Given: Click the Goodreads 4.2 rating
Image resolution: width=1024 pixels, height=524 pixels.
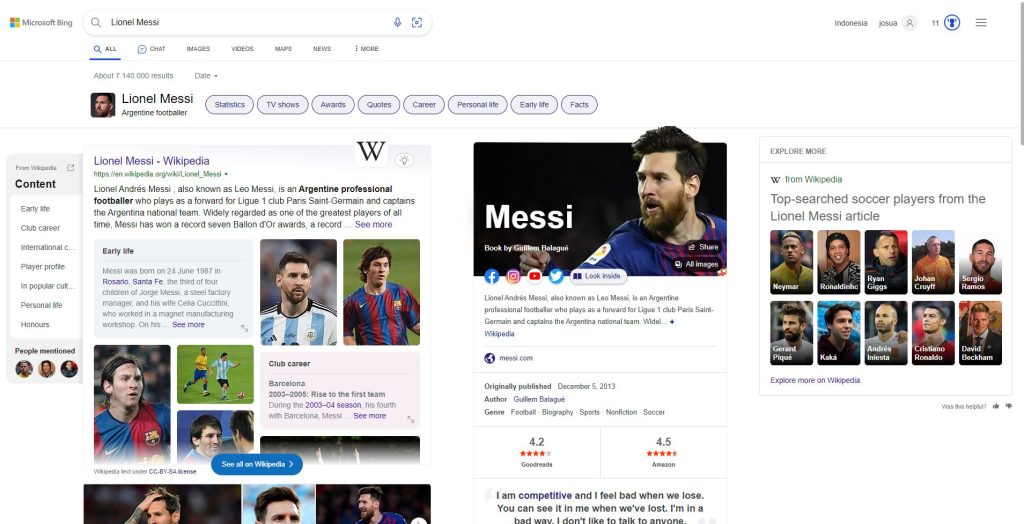Looking at the screenshot, I should 537,452.
